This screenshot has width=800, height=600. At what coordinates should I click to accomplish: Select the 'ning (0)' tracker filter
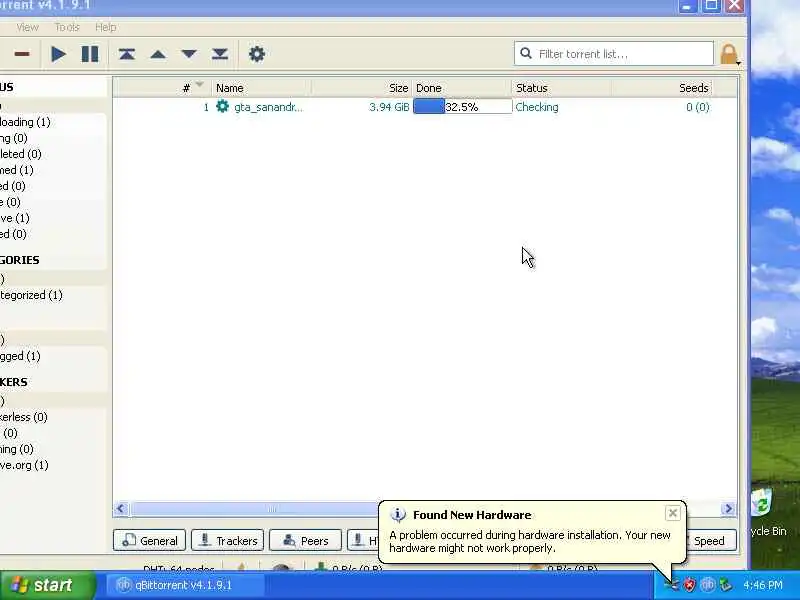coord(17,449)
